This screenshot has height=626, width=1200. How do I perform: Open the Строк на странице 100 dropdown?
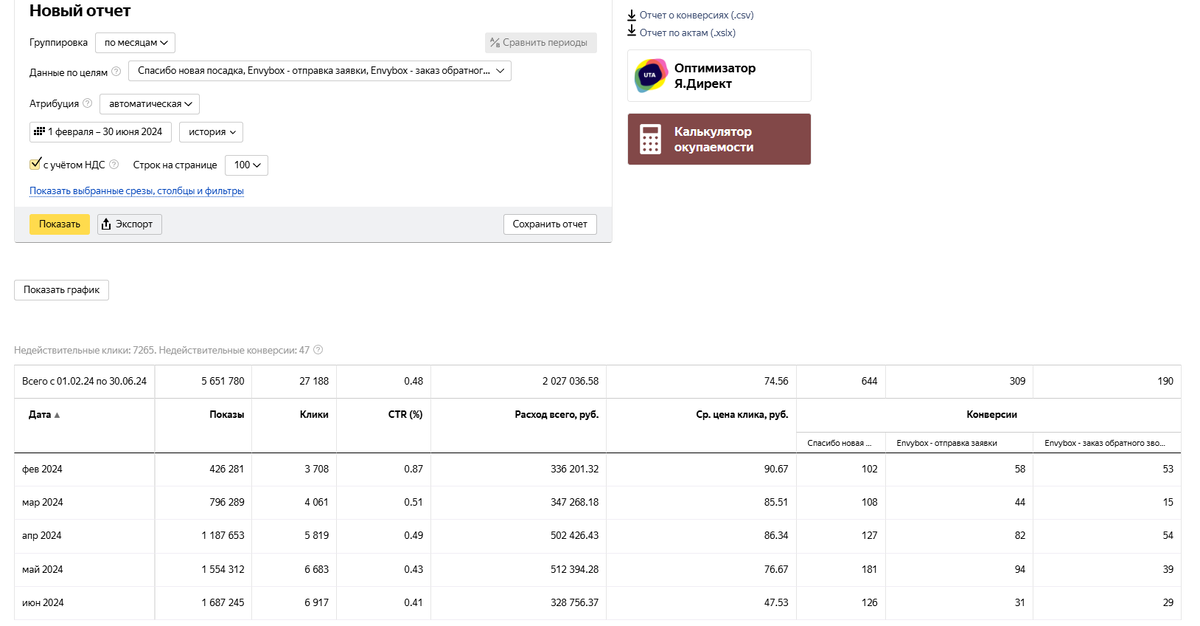(246, 165)
